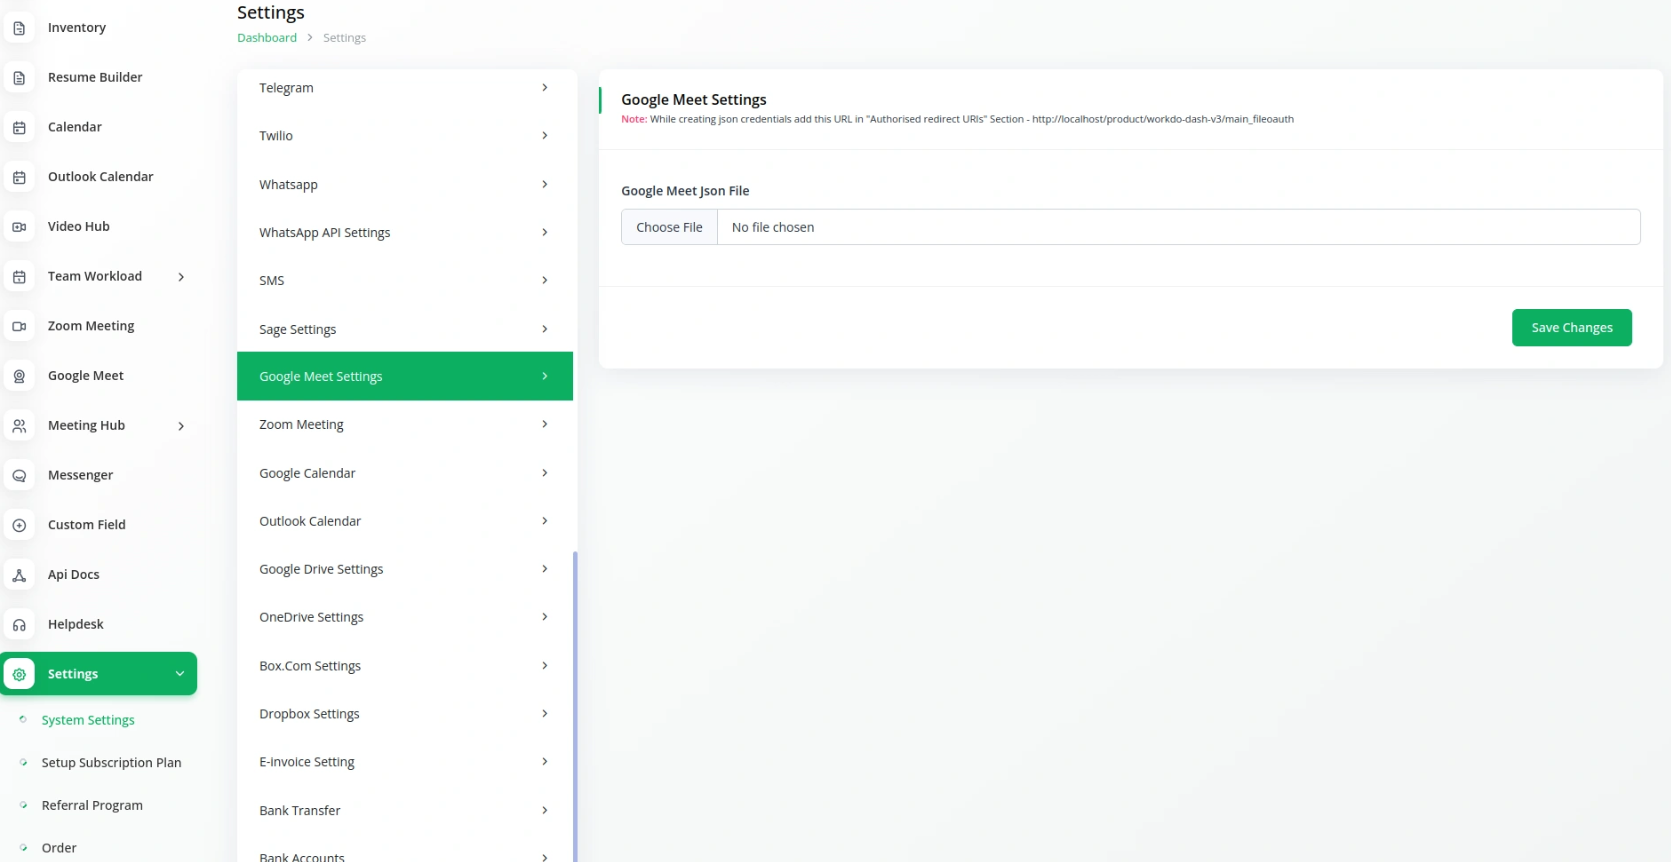Click the Messenger chat icon
This screenshot has height=862, width=1671.
19,475
